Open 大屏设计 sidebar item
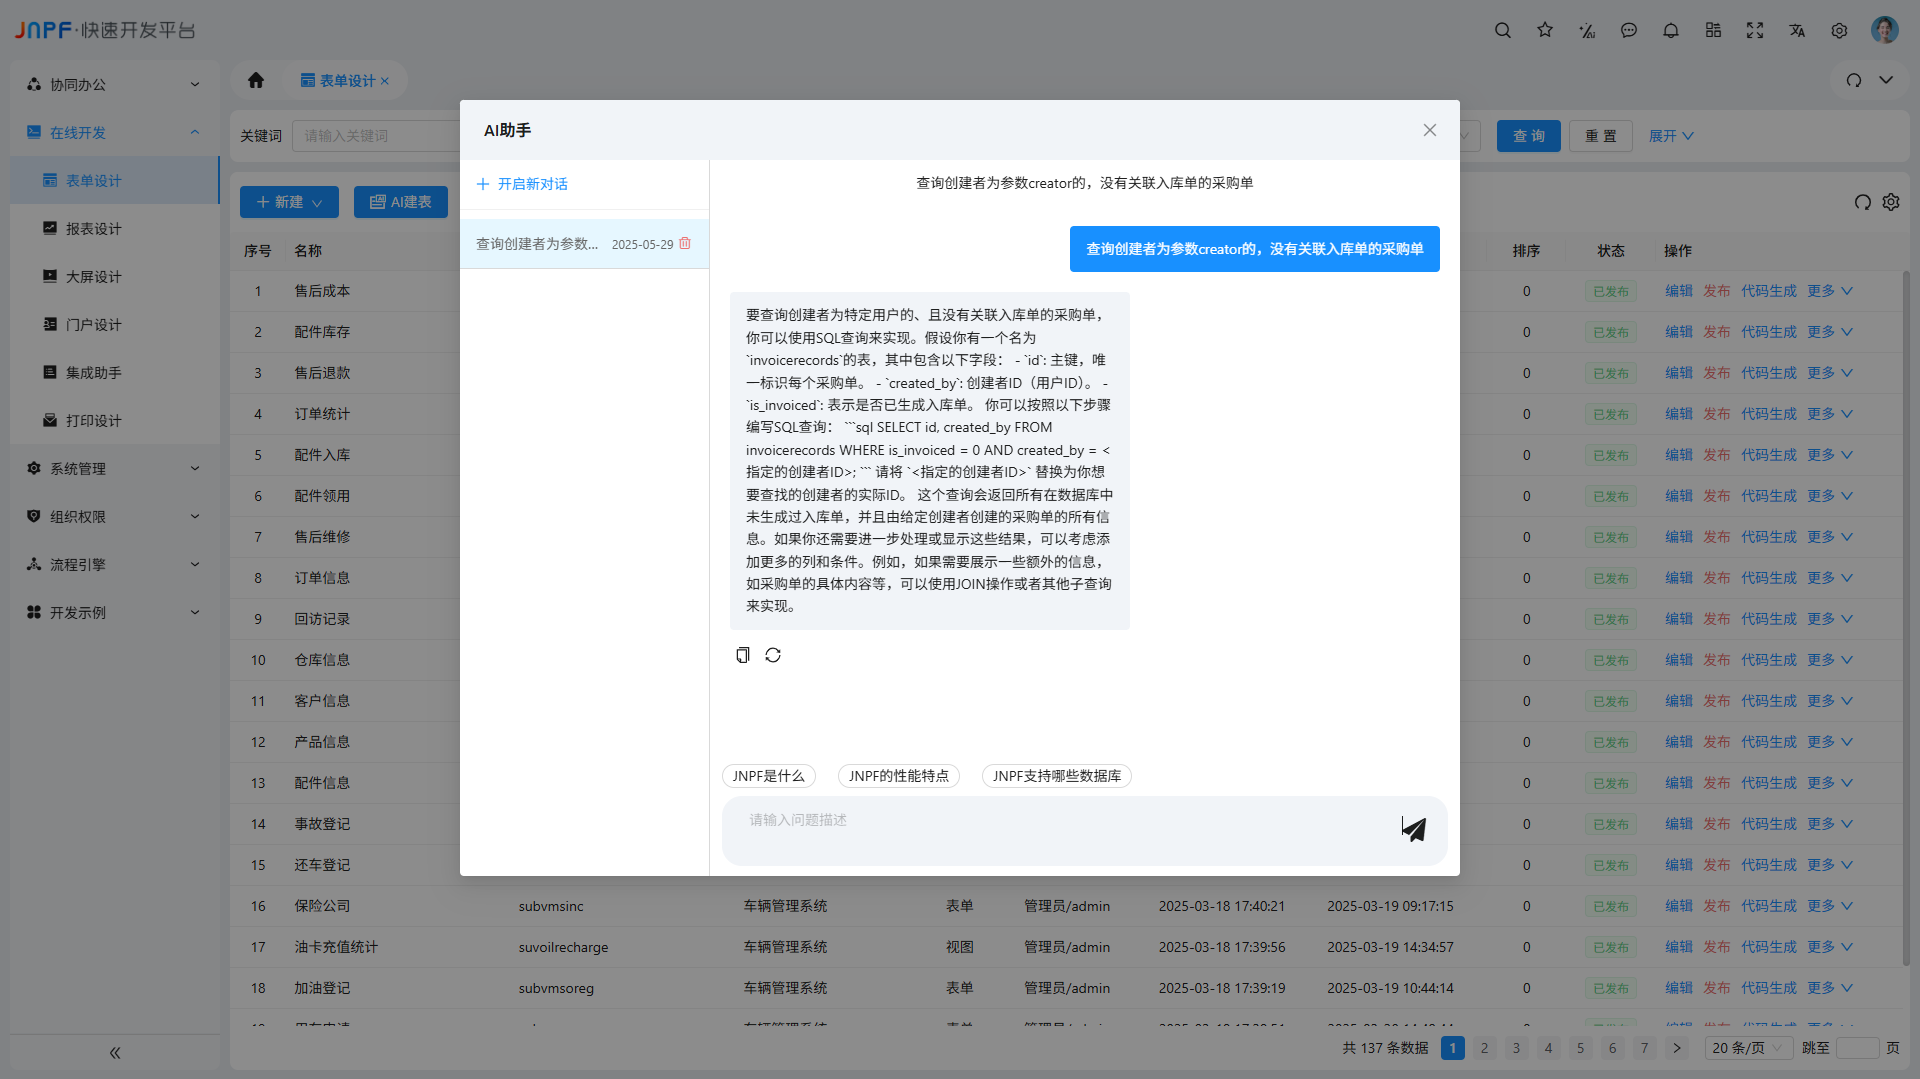Viewport: 1920px width, 1079px height. click(113, 277)
